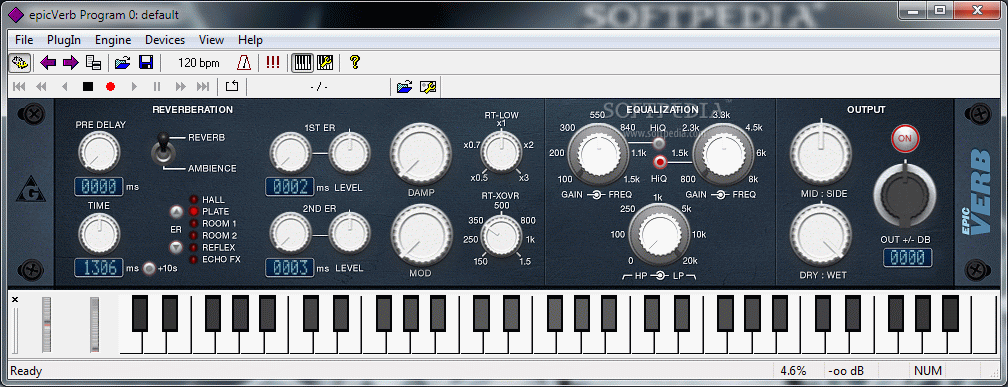Jump to start with rewind-to-beginning icon
This screenshot has width=1008, height=387.
coord(19,86)
